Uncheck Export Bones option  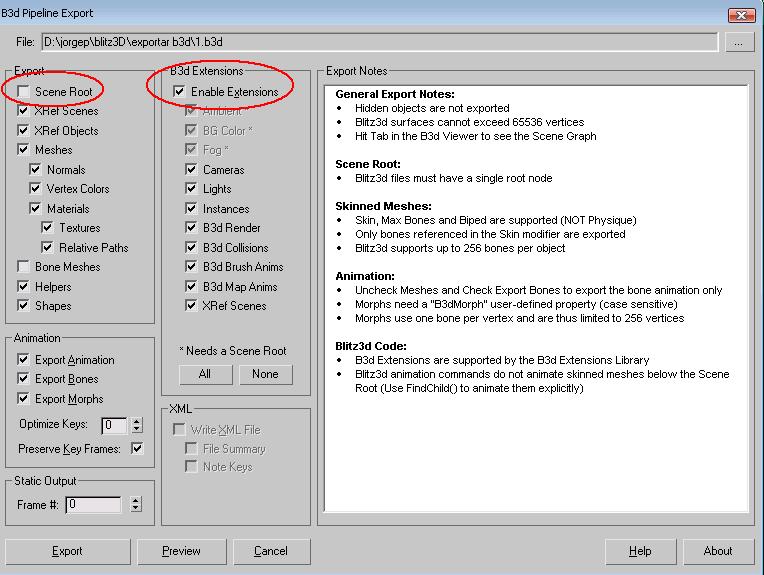(23, 379)
